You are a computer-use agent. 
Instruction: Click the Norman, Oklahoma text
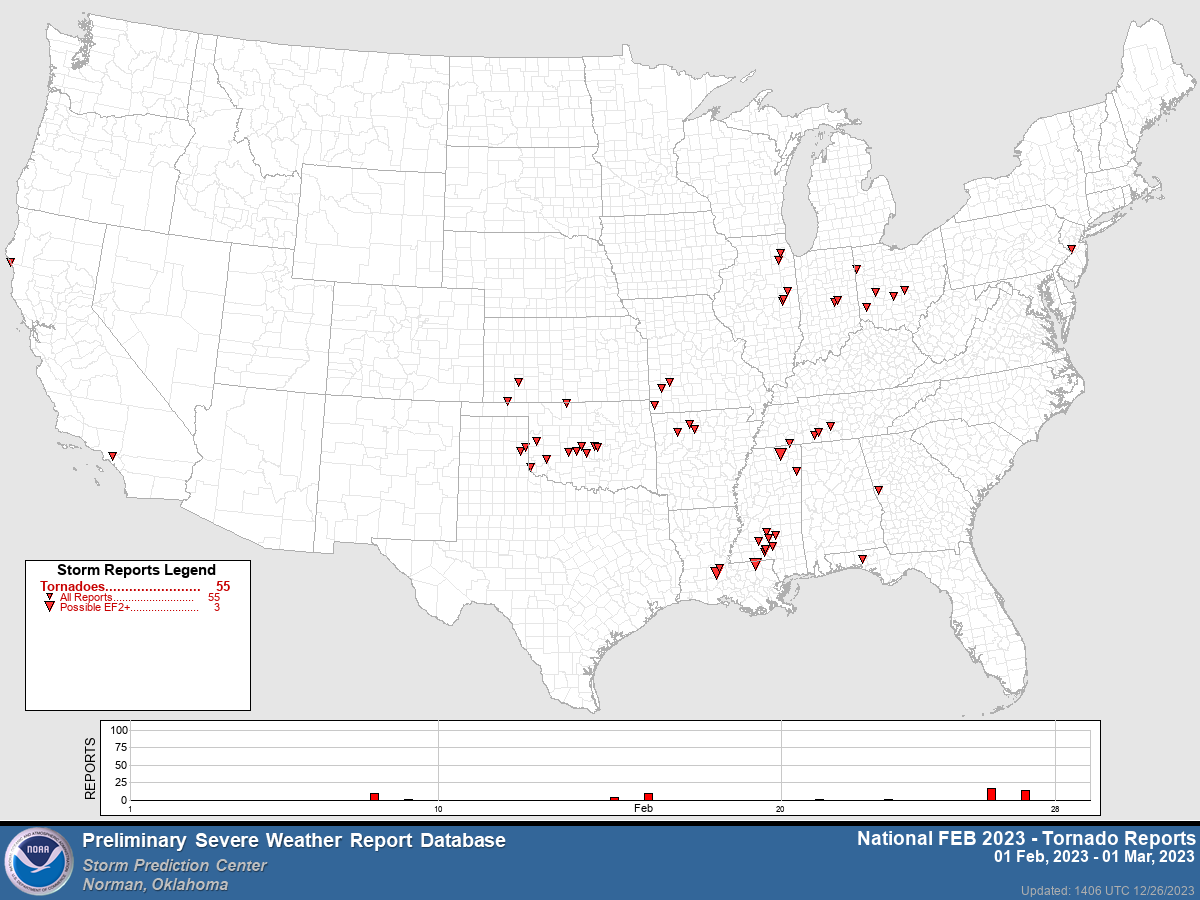(155, 884)
